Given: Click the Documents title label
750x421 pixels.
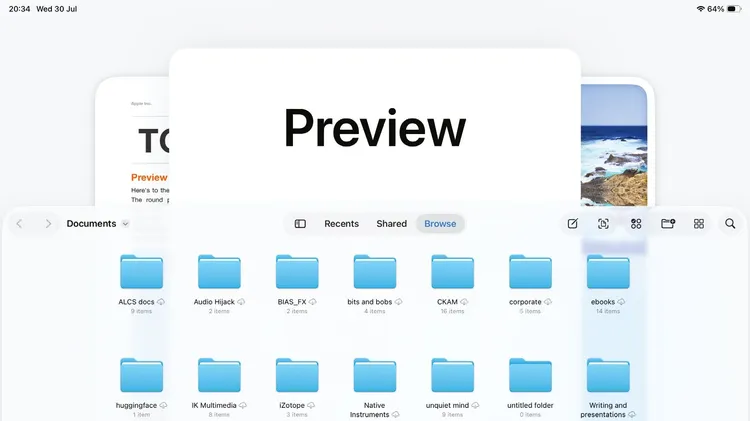Looking at the screenshot, I should 91,223.
